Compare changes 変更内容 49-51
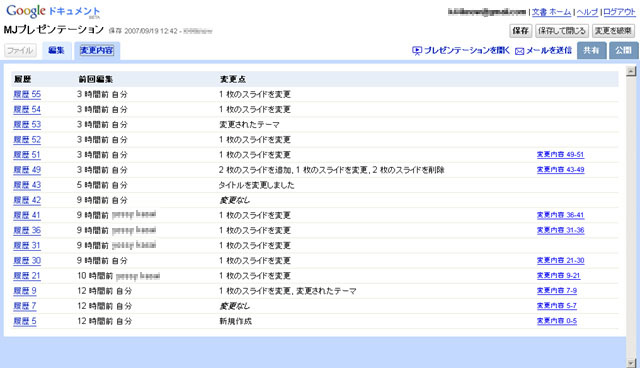The height and width of the screenshot is (368, 640). coord(560,155)
